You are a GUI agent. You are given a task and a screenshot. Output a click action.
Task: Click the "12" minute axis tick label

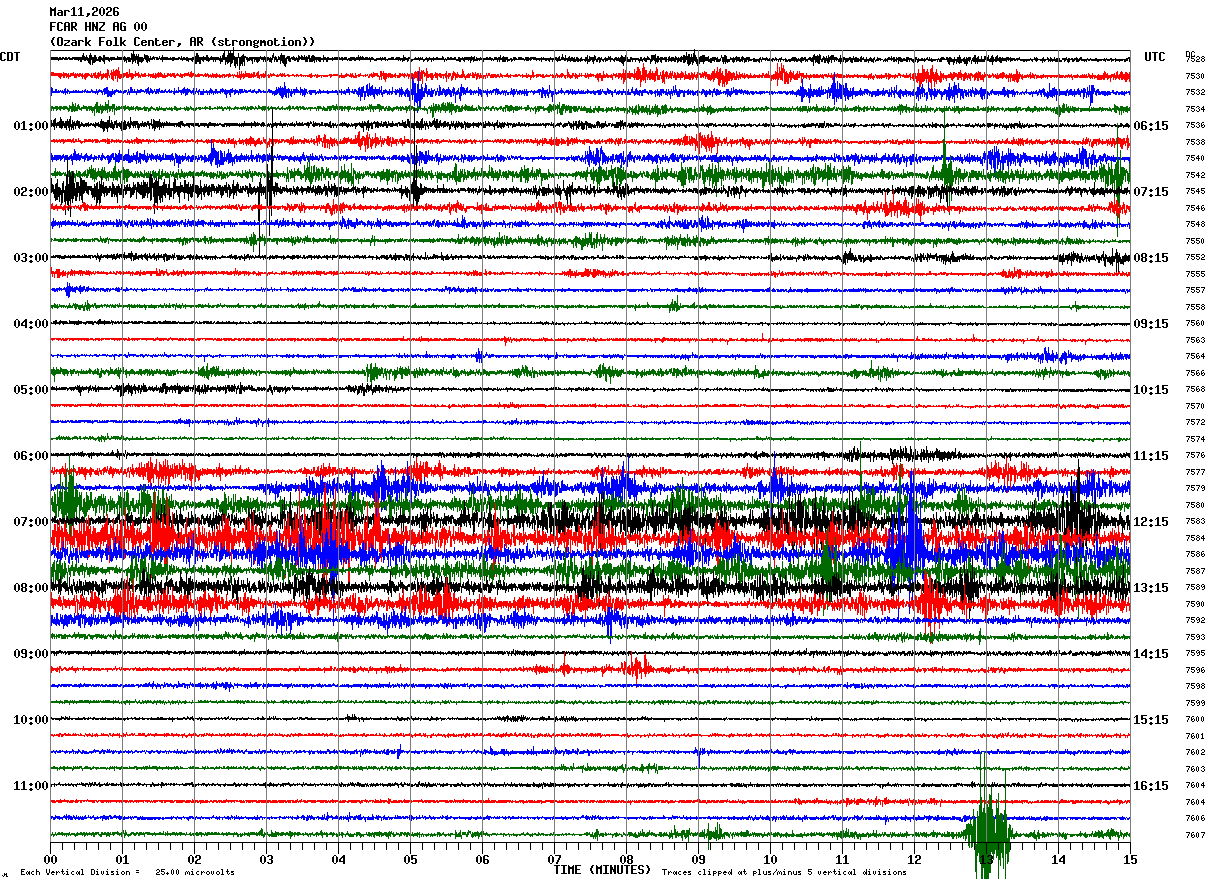click(x=914, y=859)
